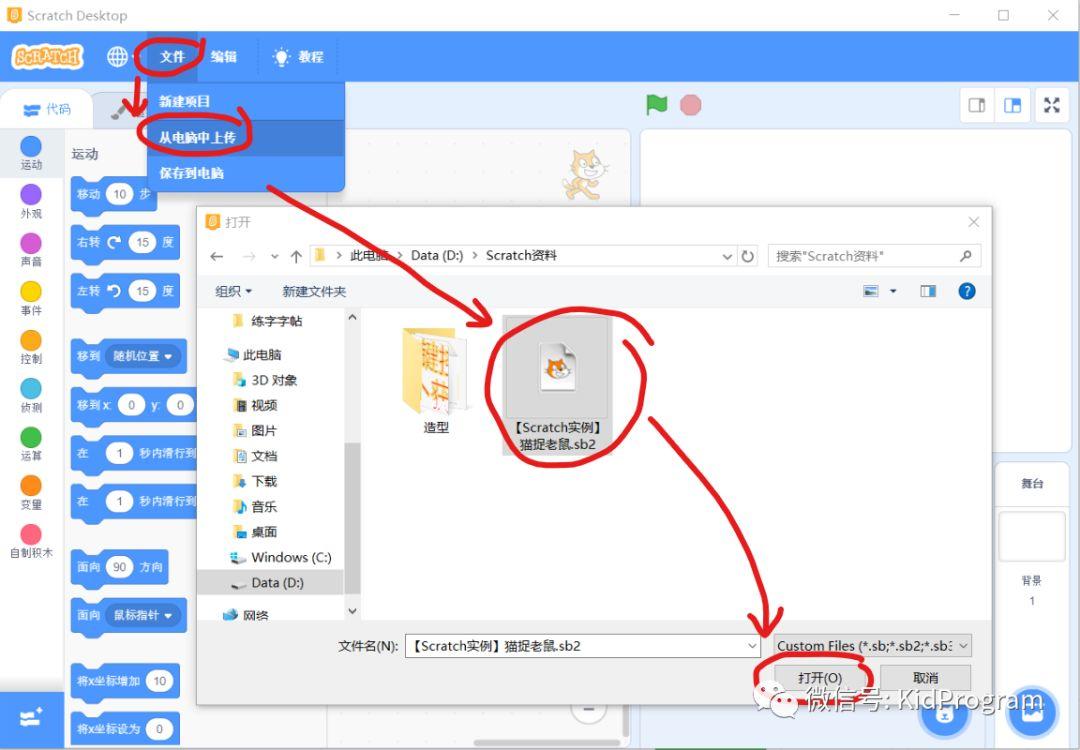Switch to large stage layout
This screenshot has width=1080, height=750.
click(x=1012, y=105)
